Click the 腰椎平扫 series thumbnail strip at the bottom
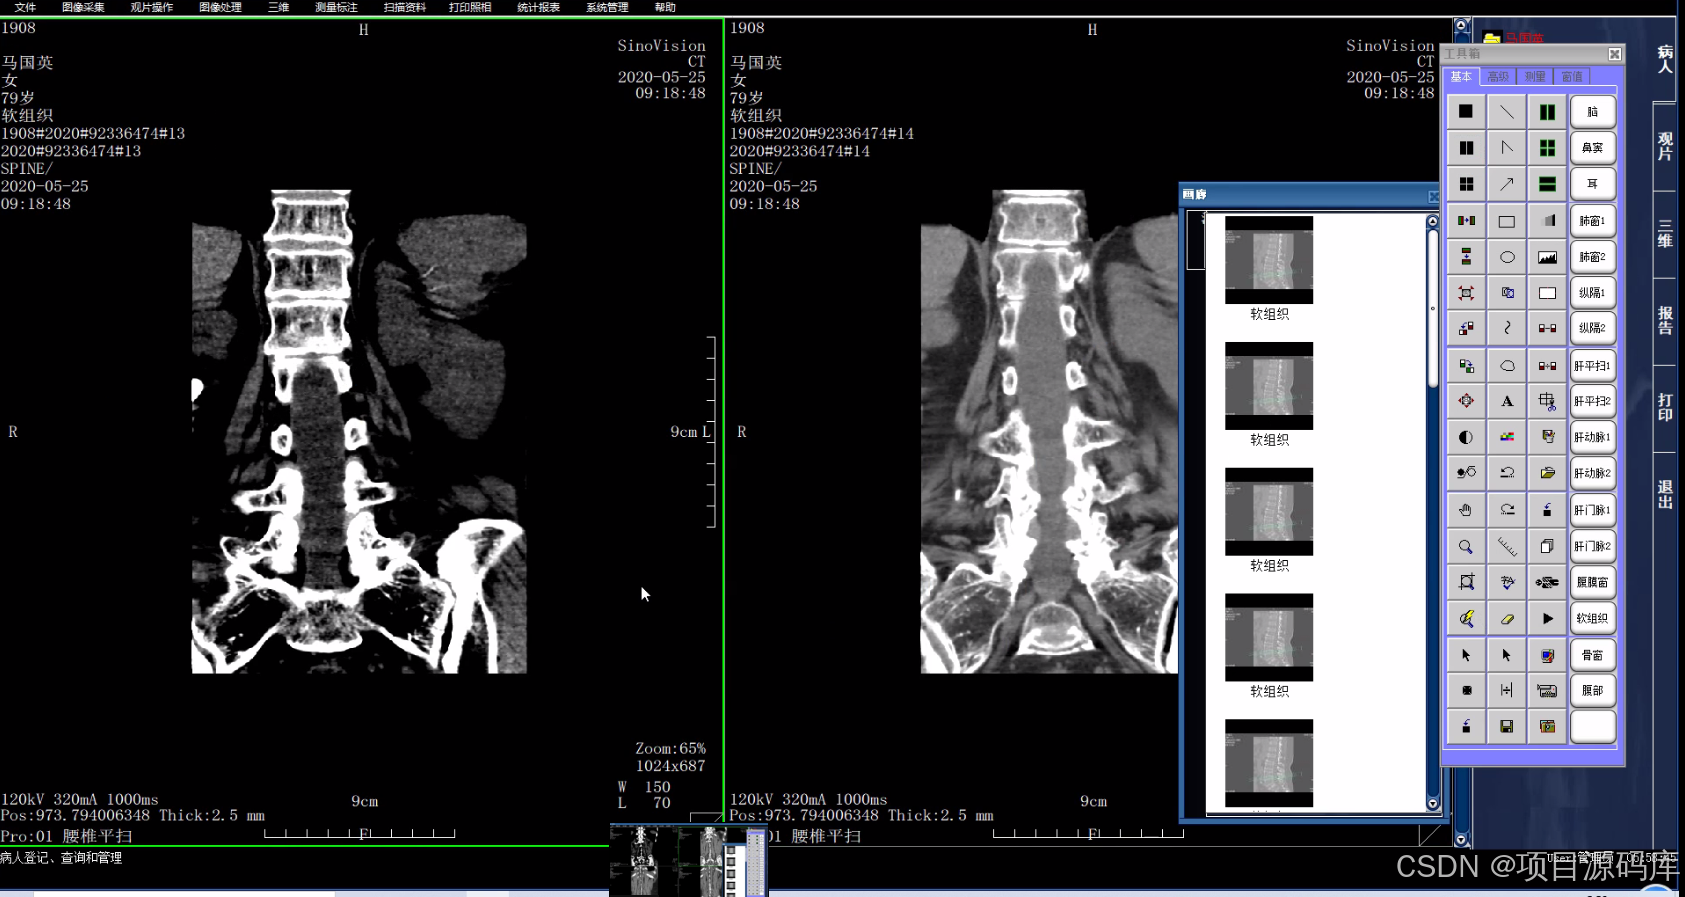 688,860
